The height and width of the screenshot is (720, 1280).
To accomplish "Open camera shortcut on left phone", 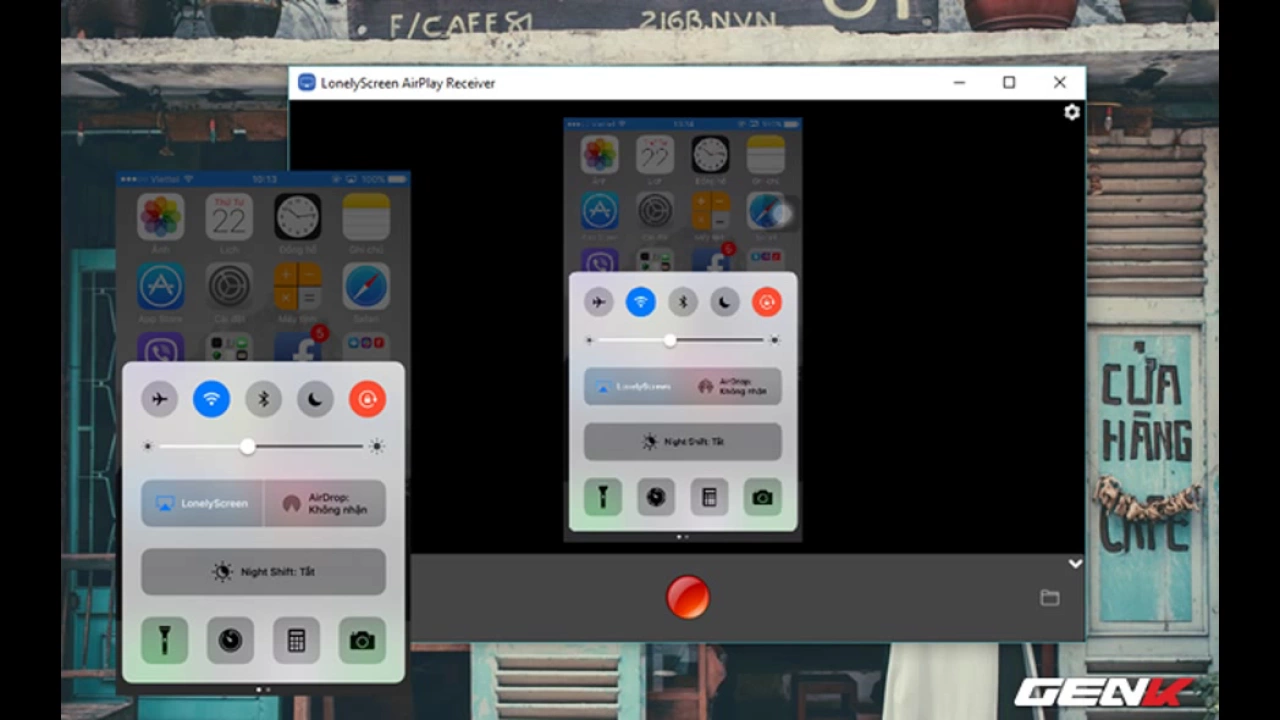I will (x=362, y=641).
